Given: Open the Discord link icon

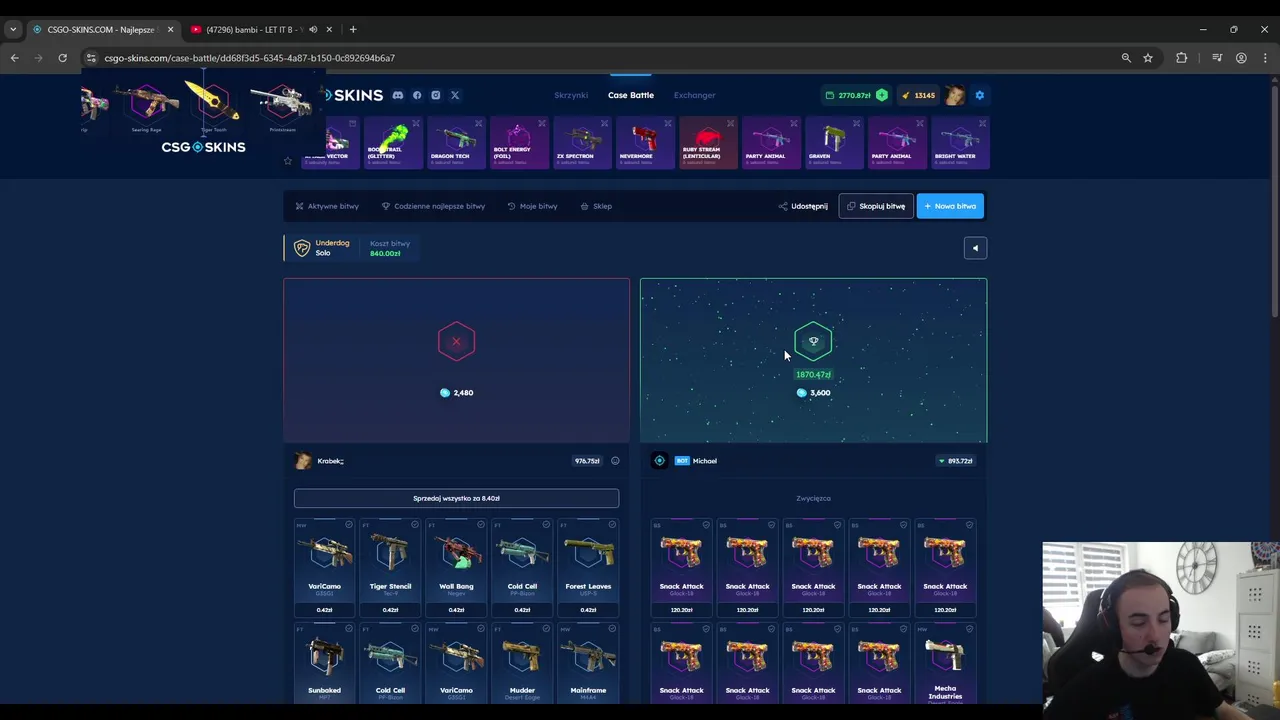Looking at the screenshot, I should 398,95.
